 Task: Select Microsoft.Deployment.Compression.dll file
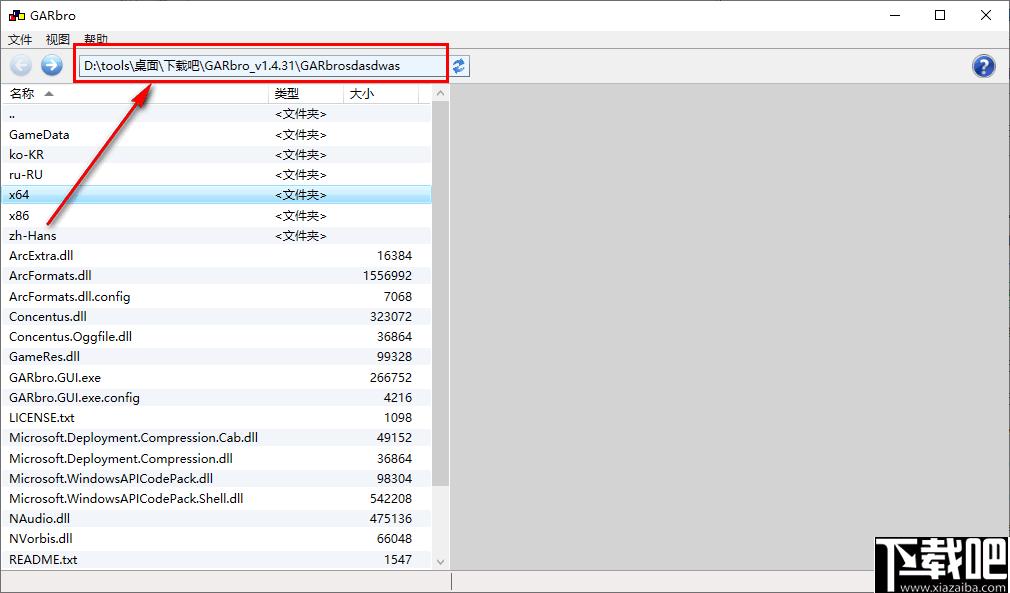215,458
